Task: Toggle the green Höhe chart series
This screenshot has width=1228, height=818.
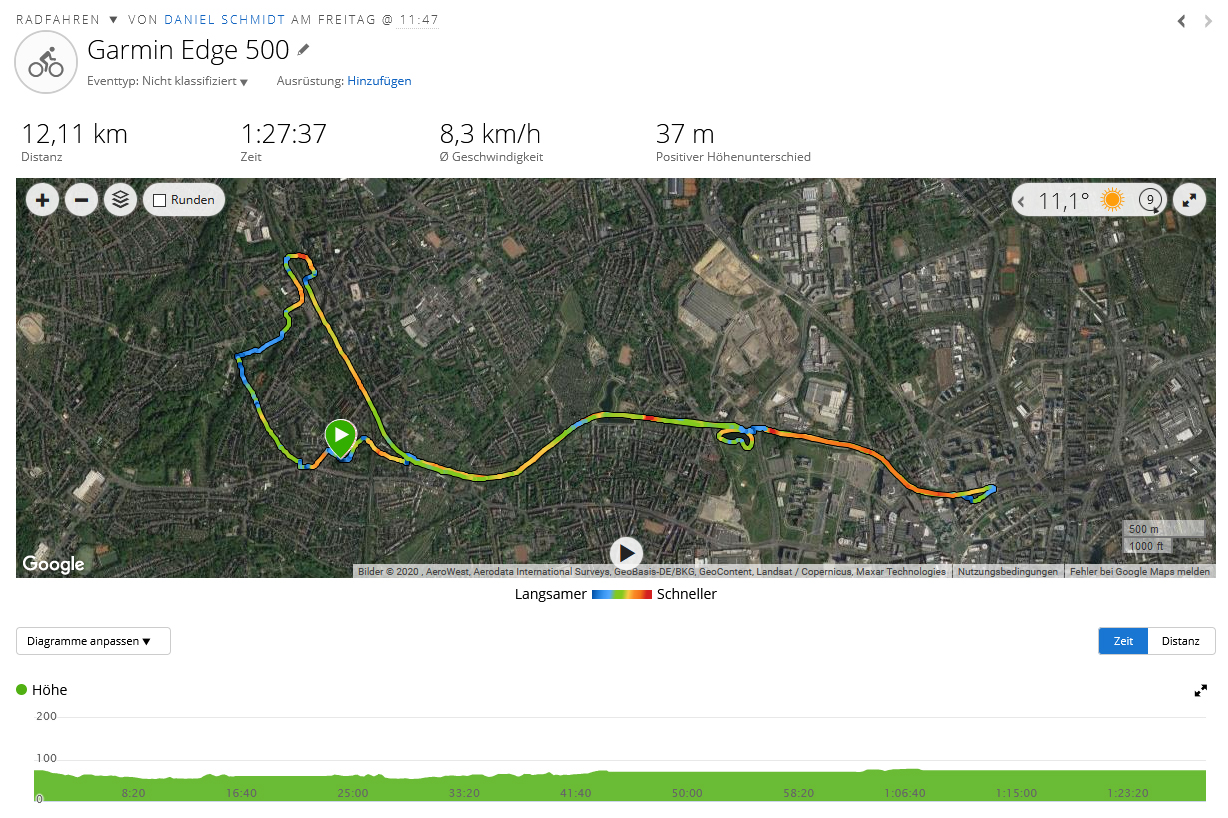Action: (22, 690)
